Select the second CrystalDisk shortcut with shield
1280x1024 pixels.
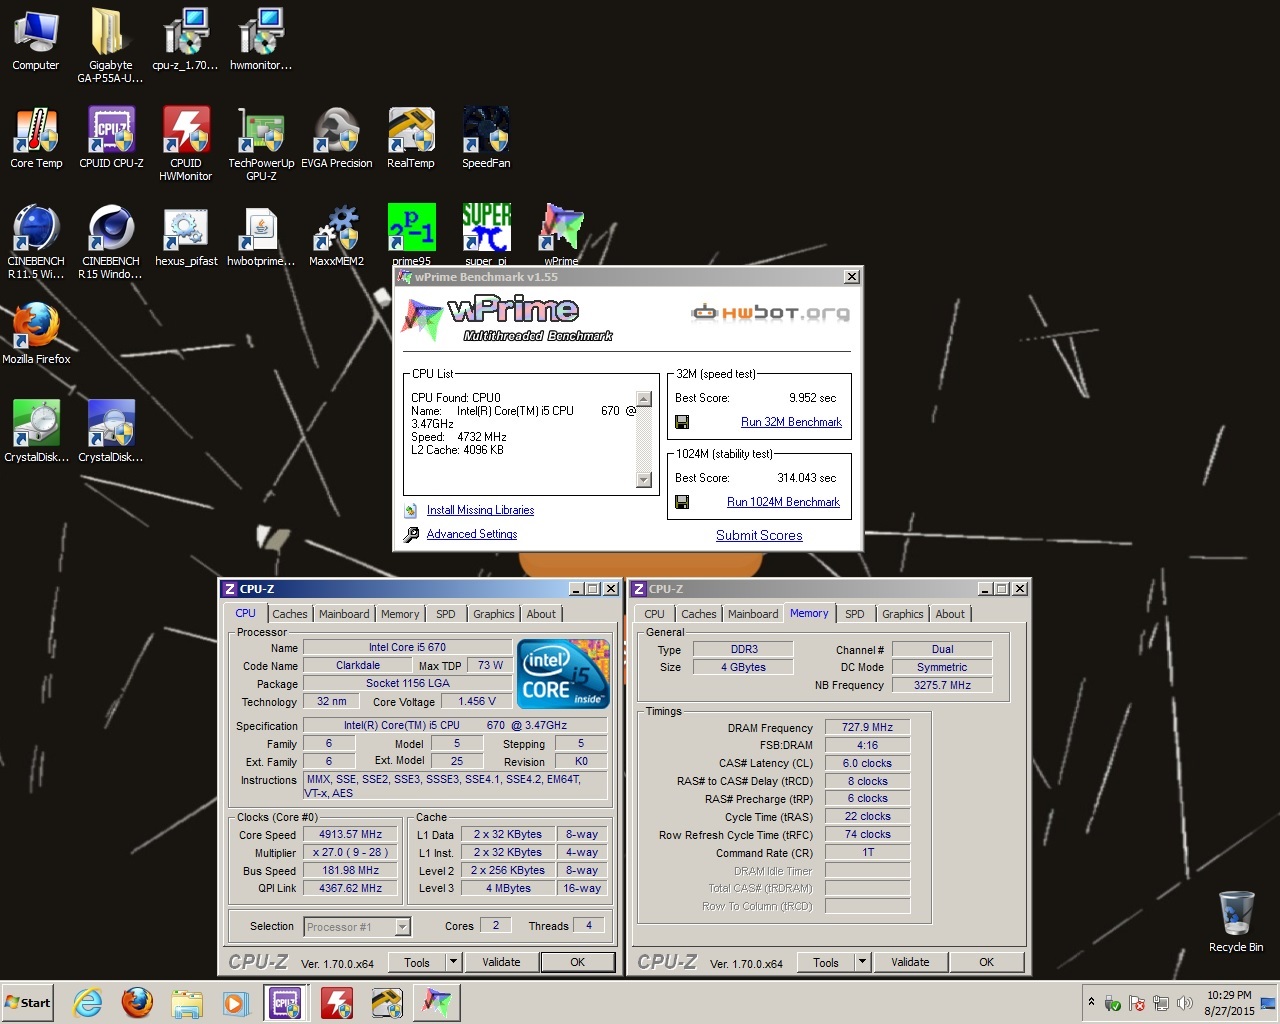(x=111, y=431)
